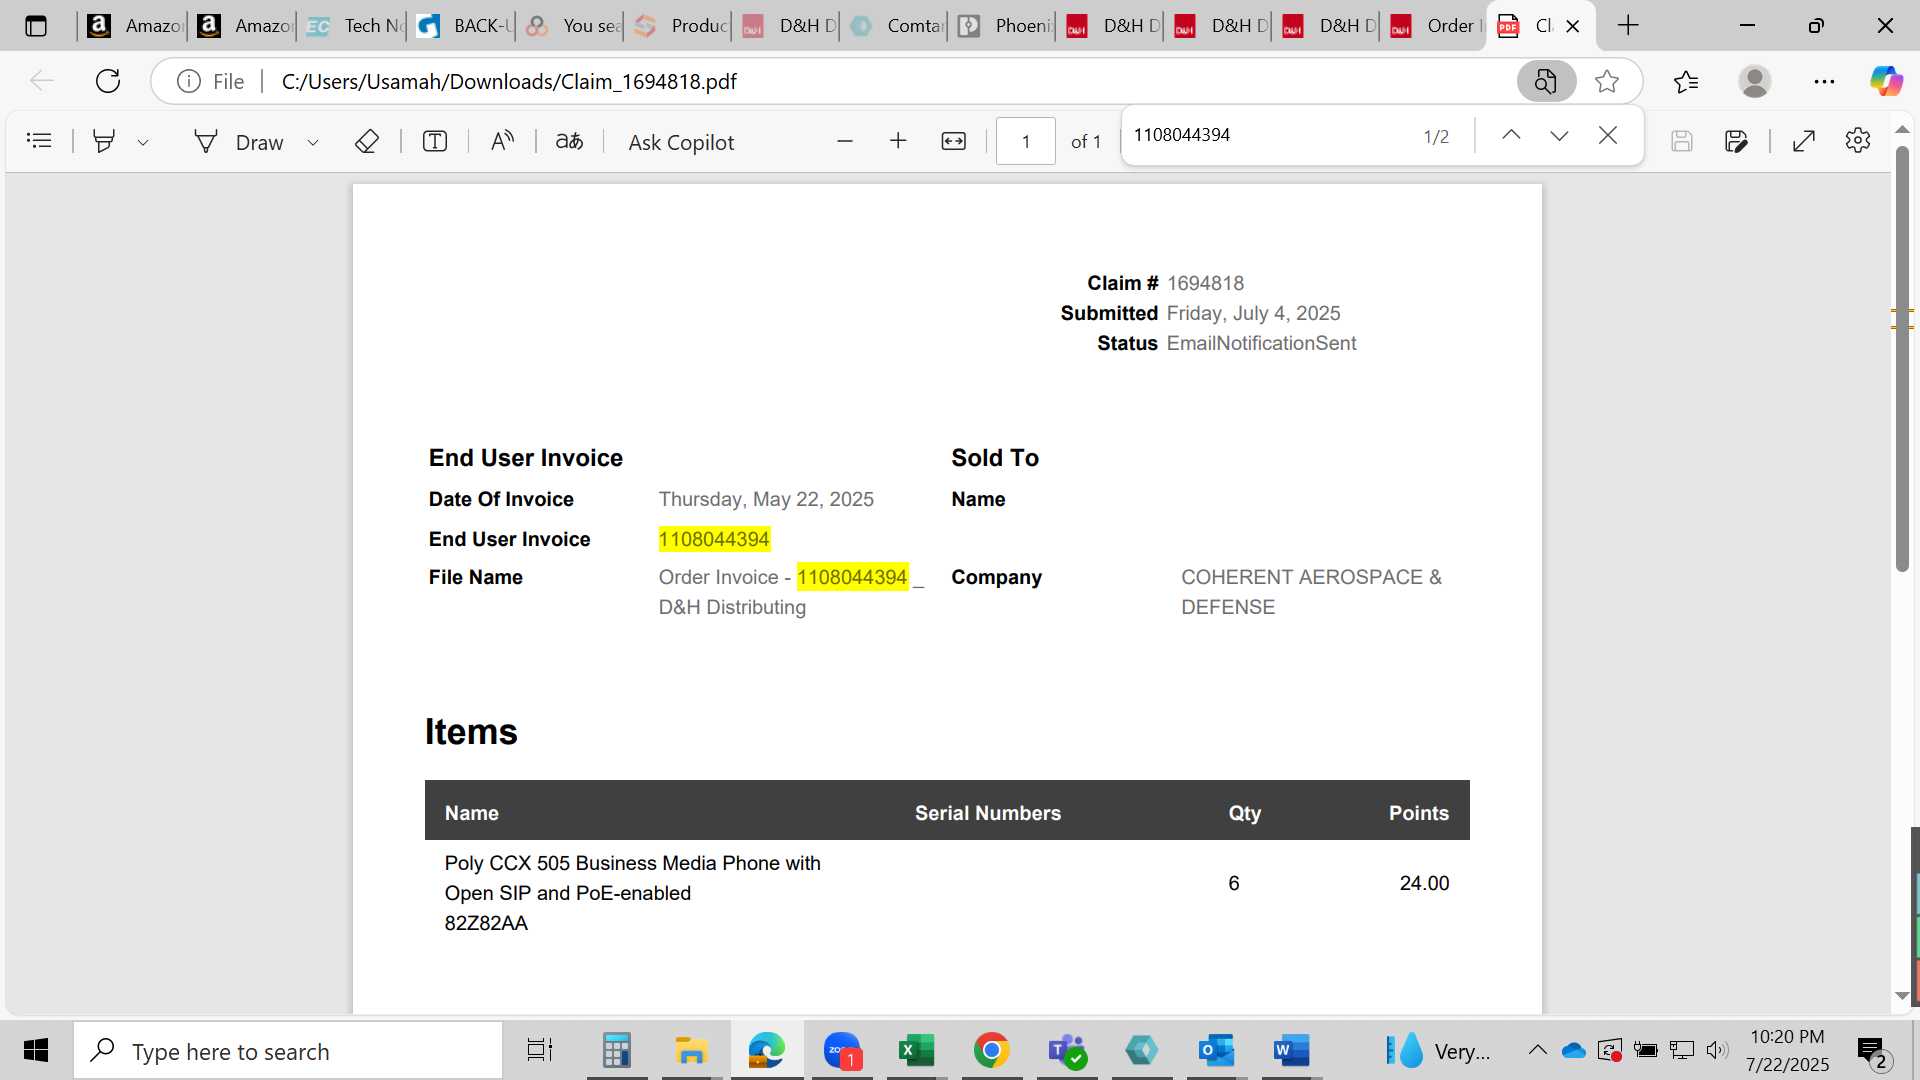Click the Points value 24.00

click(1424, 883)
